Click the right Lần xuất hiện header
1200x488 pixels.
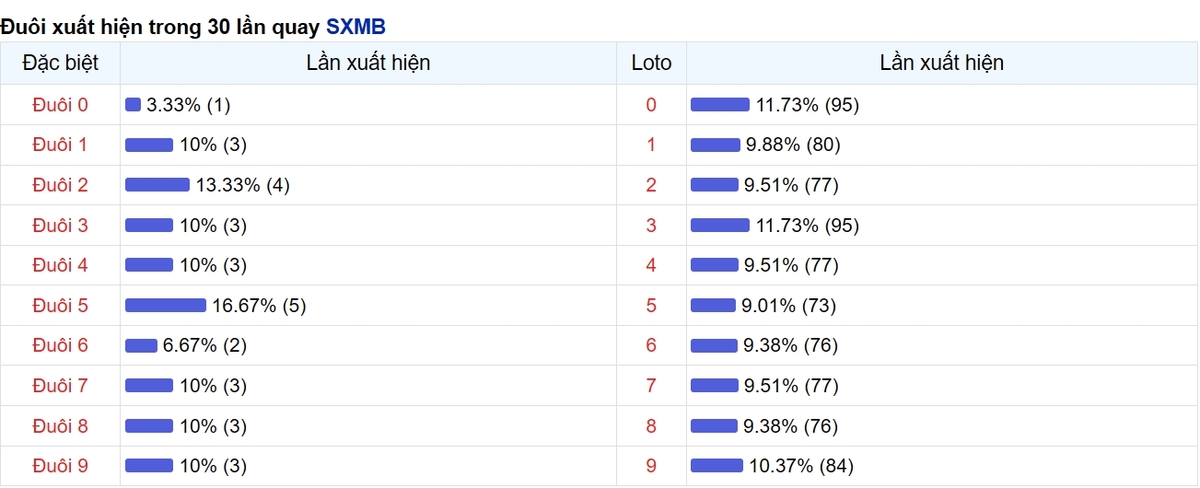(x=941, y=63)
